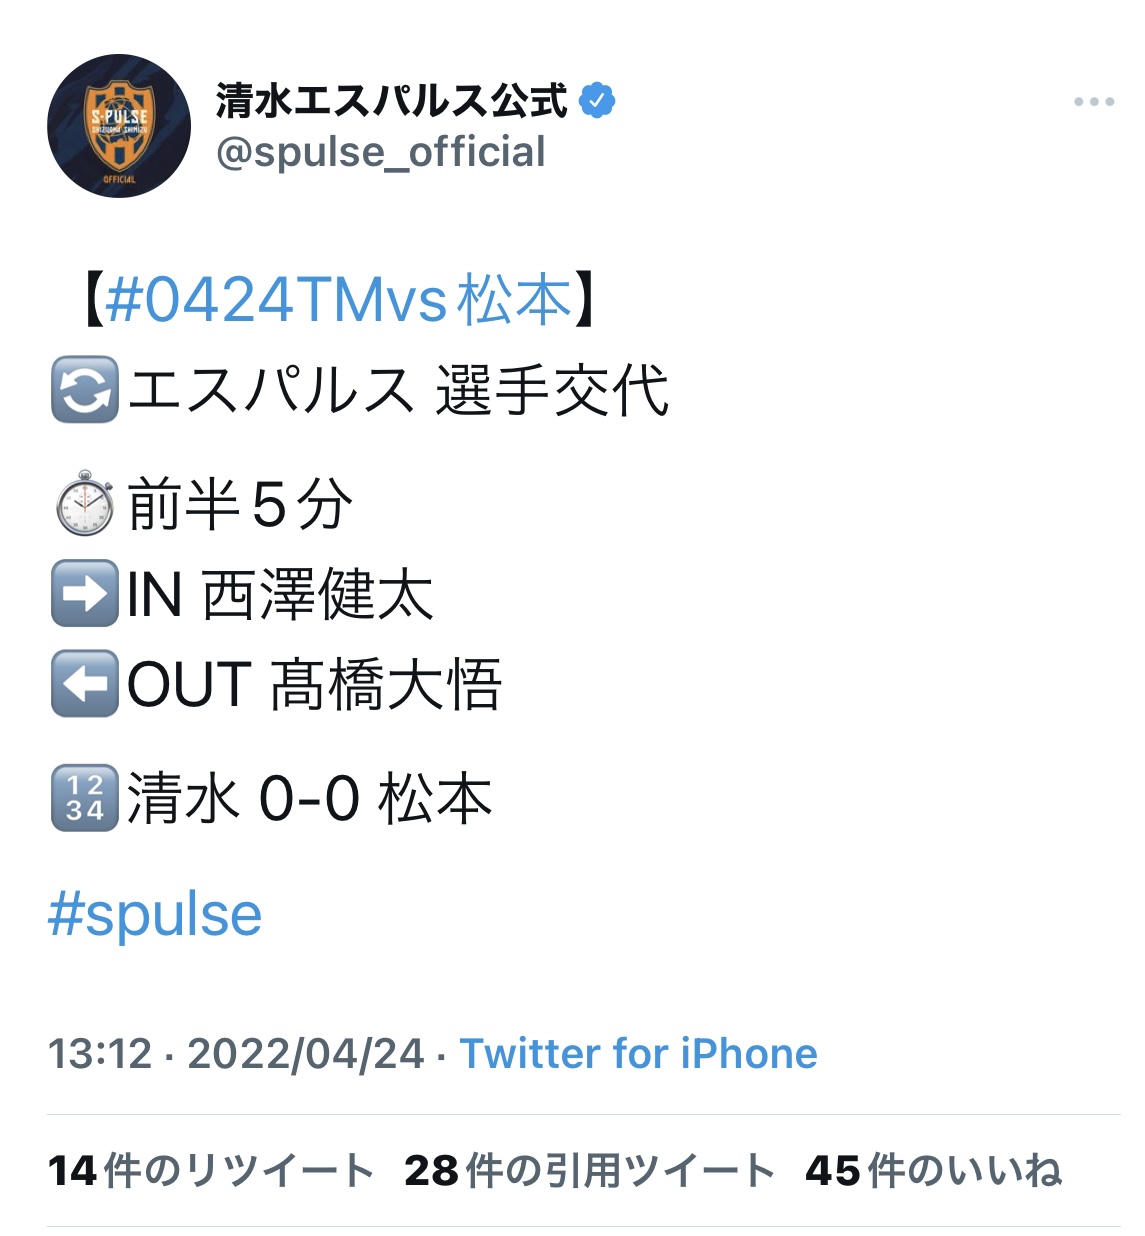
Task: Click the left arrow OUT emoji
Action: 84,683
